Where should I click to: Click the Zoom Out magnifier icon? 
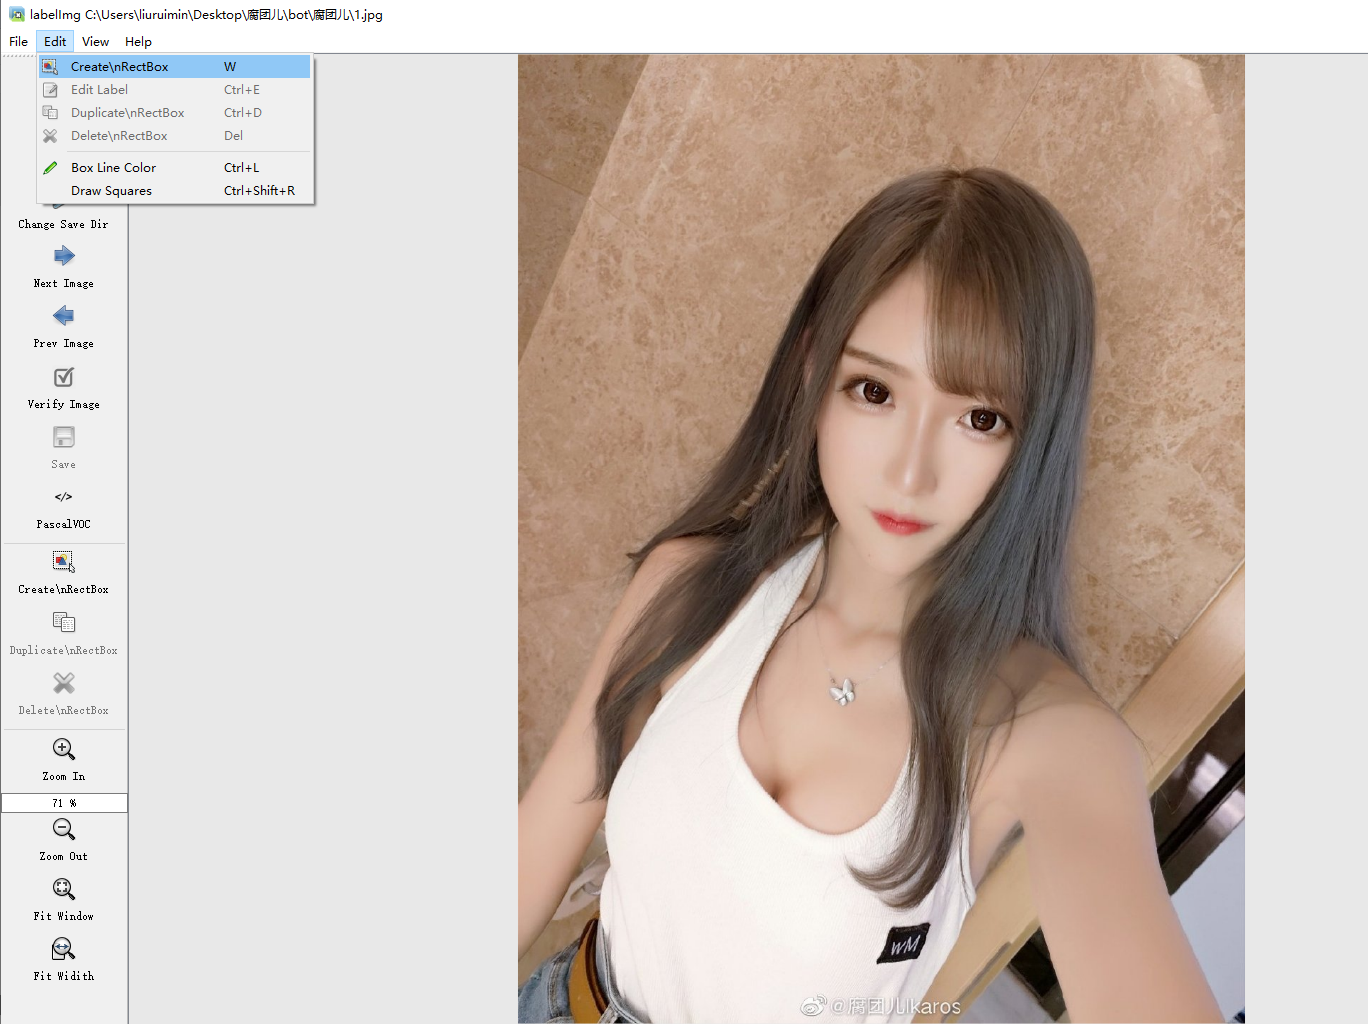(64, 829)
